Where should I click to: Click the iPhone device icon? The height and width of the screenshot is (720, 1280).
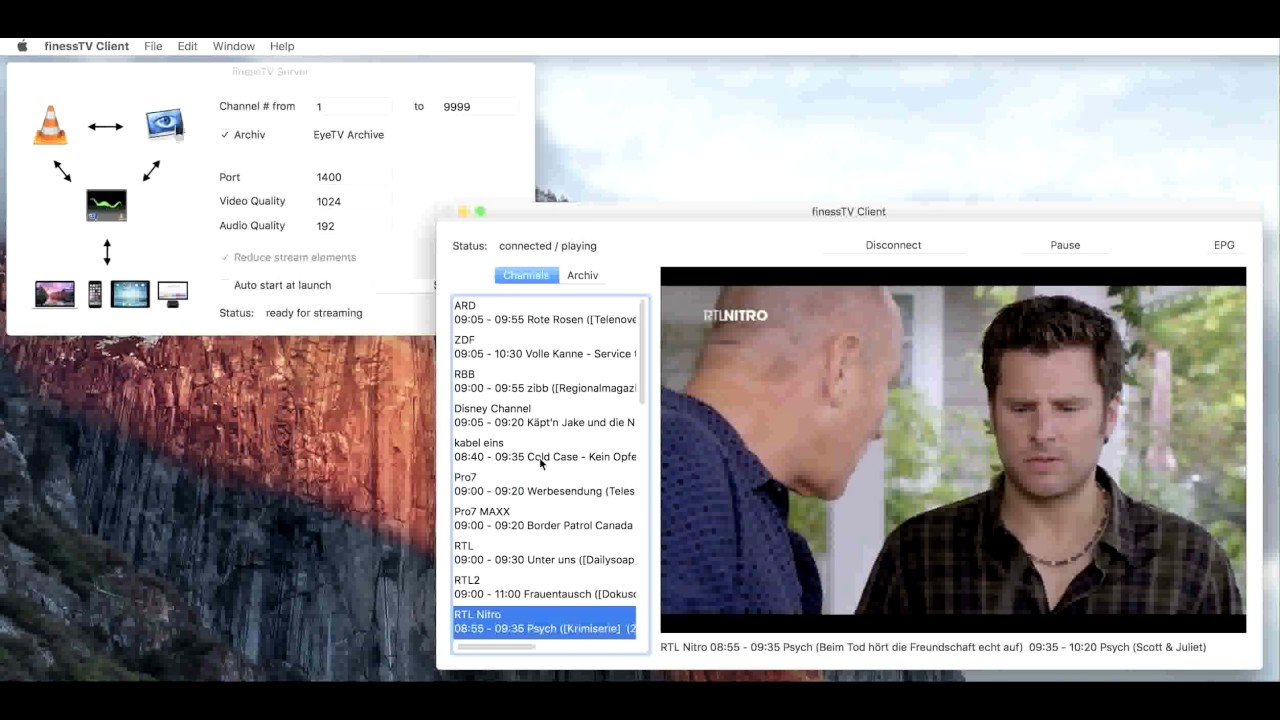click(95, 294)
